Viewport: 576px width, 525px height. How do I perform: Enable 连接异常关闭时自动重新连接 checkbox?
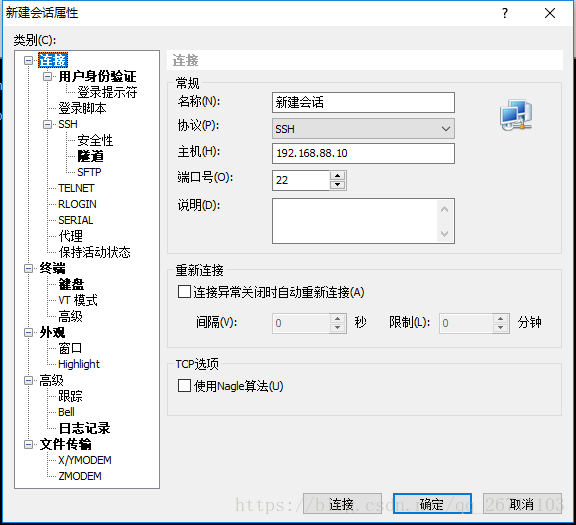[184, 292]
